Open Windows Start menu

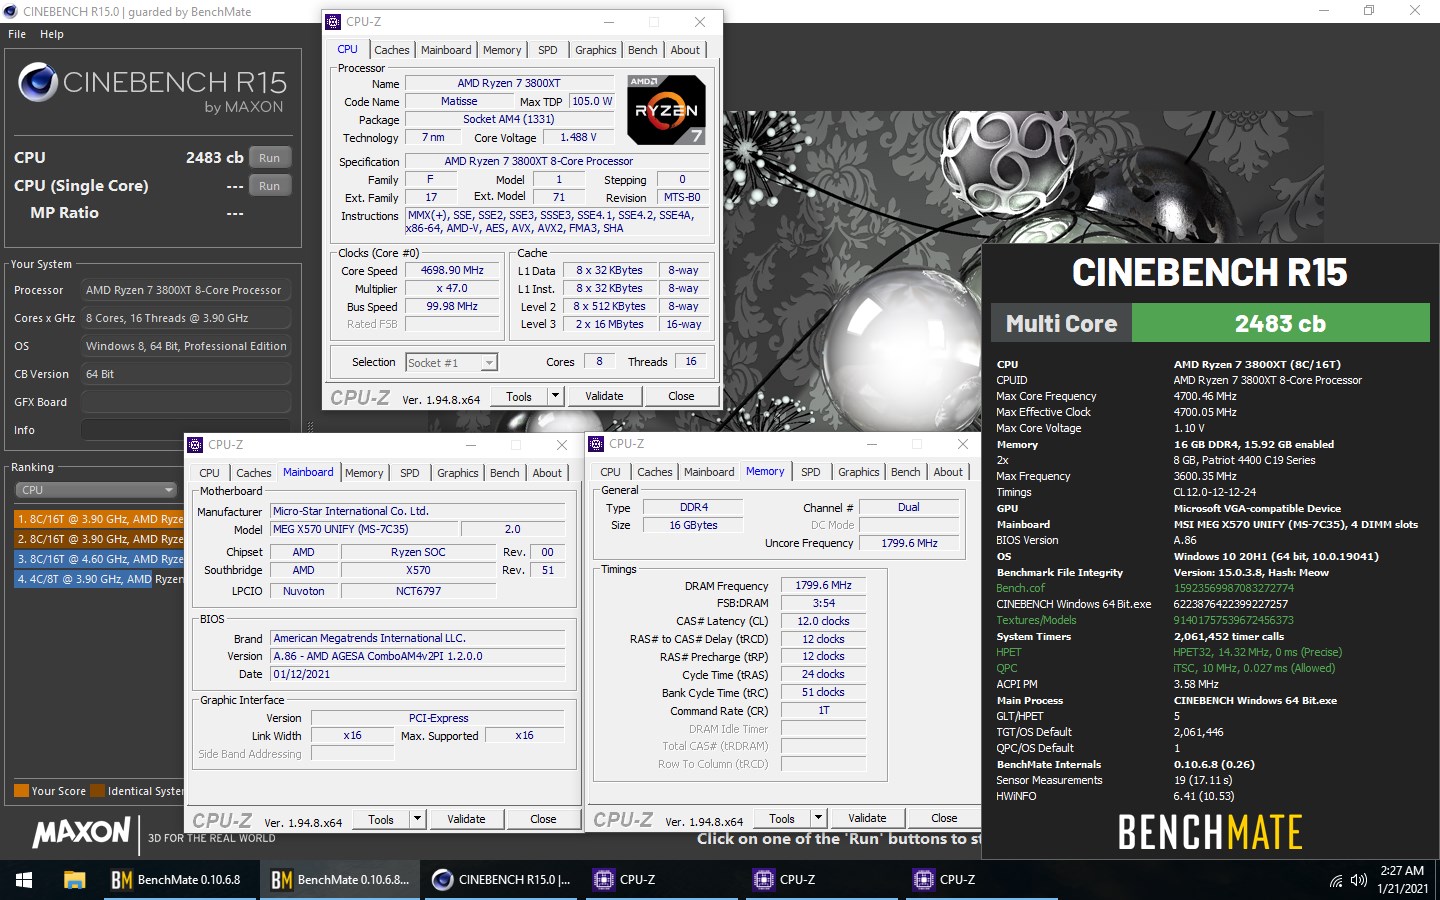[x=24, y=880]
